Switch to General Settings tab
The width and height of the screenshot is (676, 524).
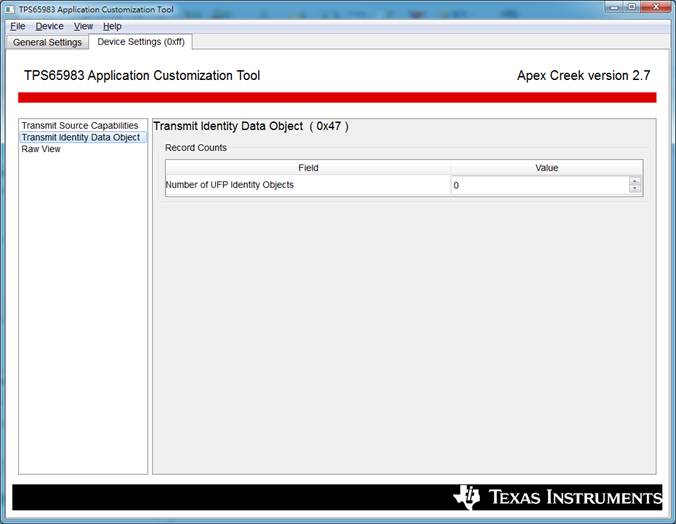(x=47, y=42)
